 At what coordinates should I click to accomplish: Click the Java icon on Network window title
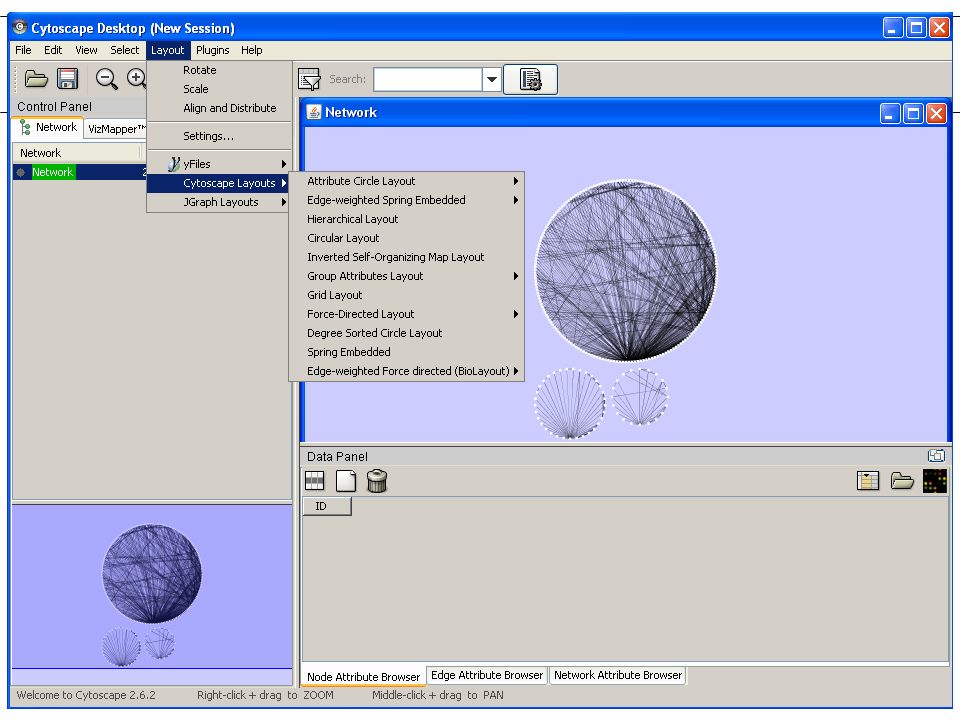(x=314, y=112)
